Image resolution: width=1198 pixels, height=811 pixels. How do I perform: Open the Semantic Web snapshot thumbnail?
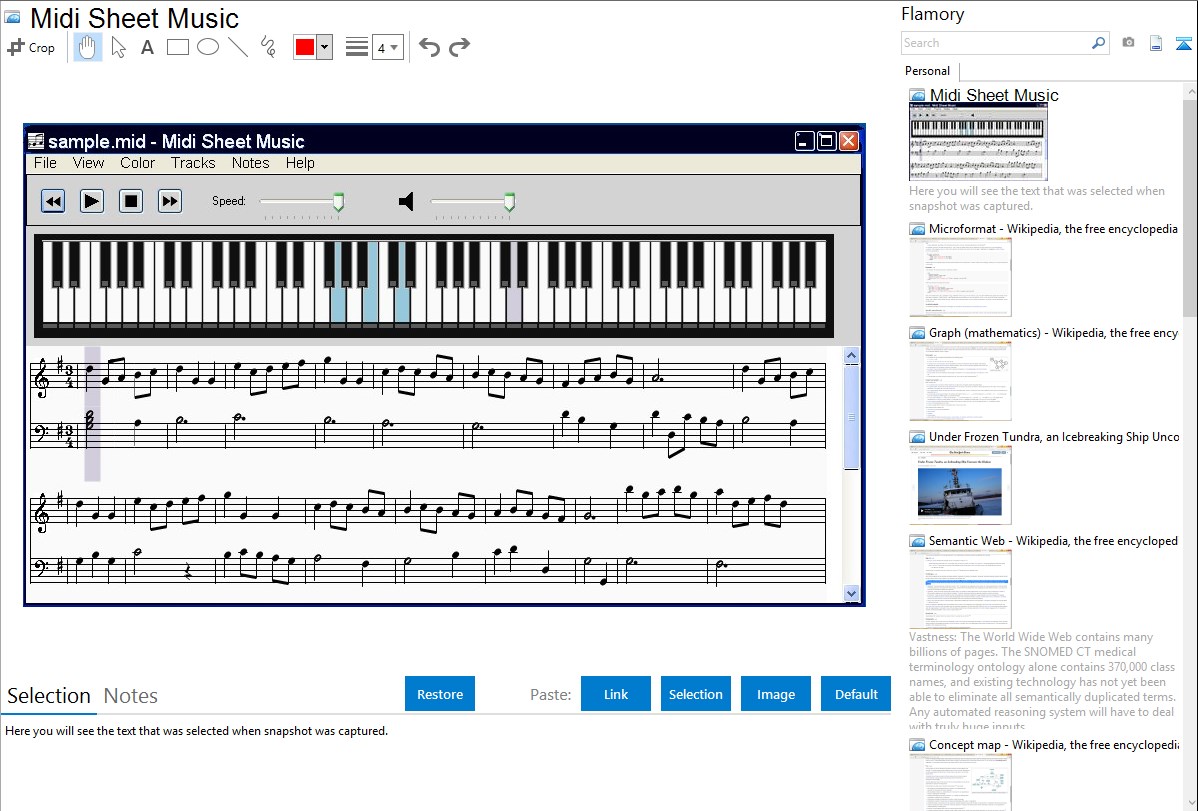click(960, 589)
